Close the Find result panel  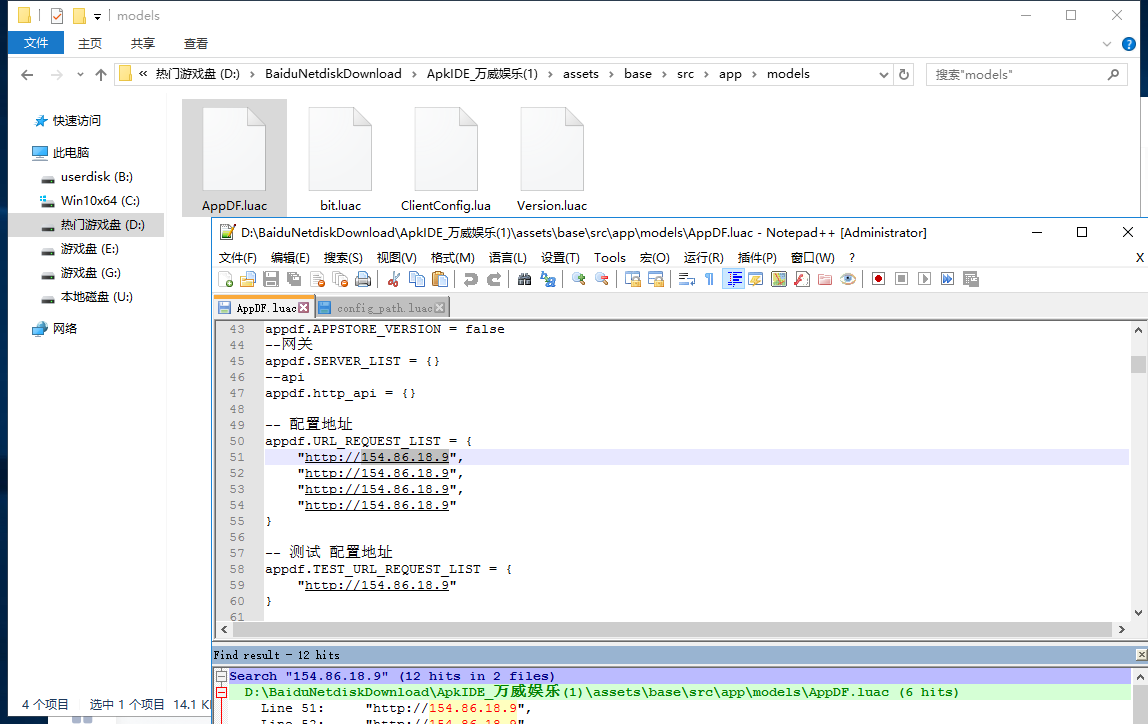click(x=1141, y=654)
